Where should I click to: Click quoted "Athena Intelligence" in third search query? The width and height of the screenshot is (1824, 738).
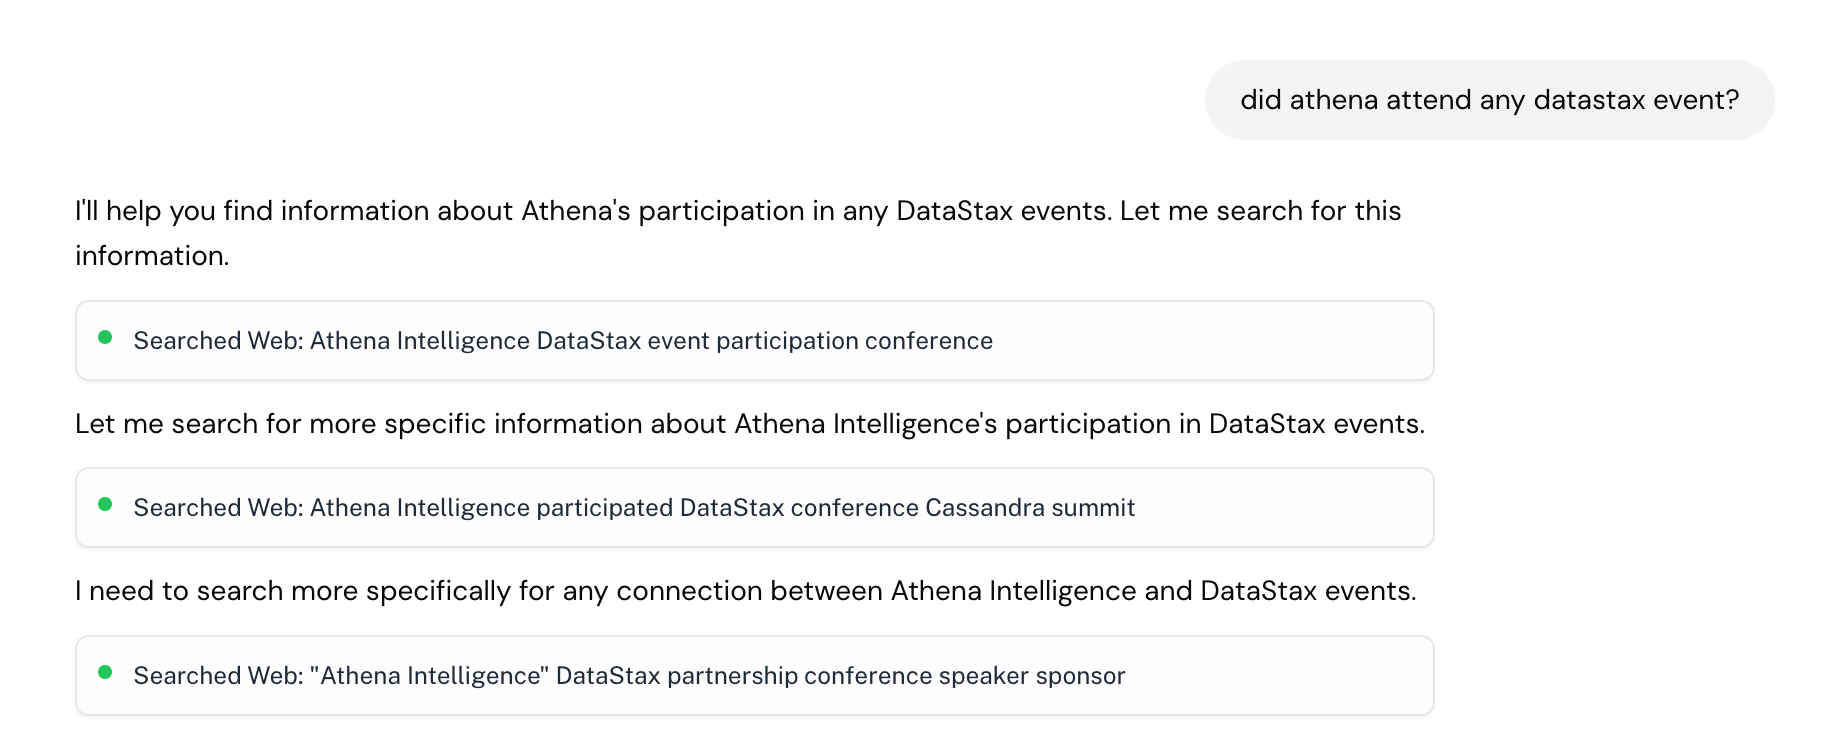(x=429, y=676)
